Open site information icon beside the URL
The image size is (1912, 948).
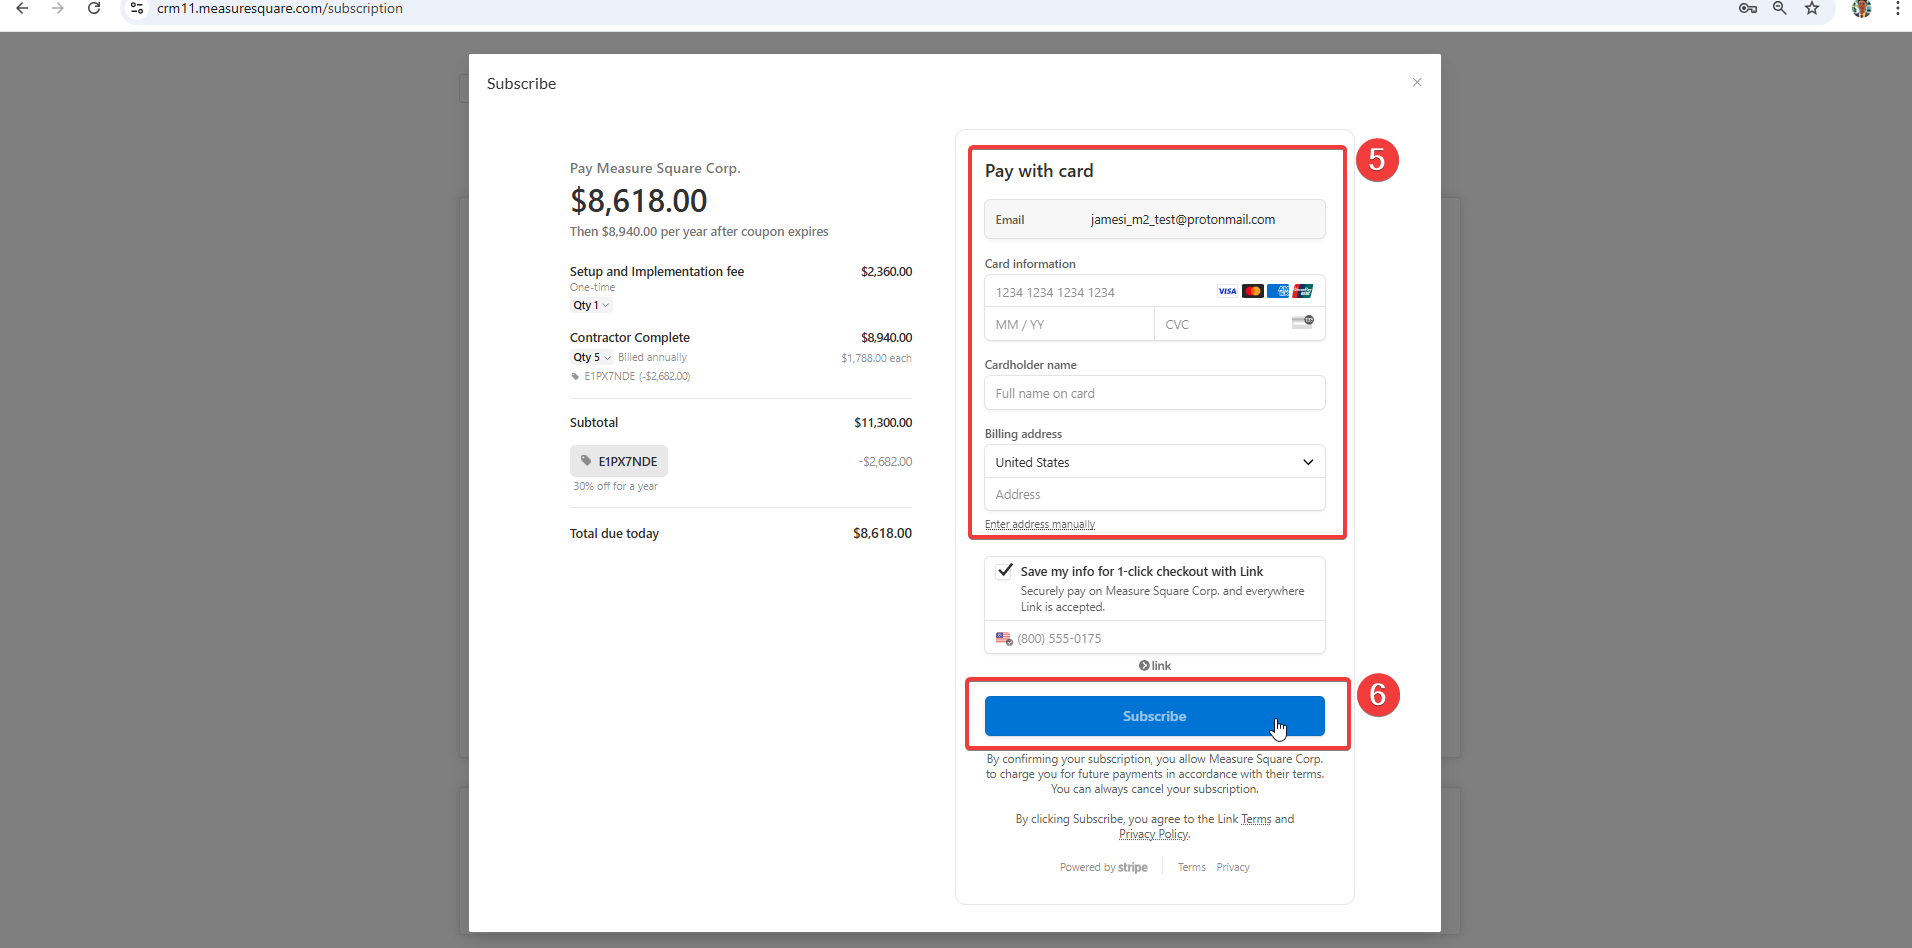pyautogui.click(x=137, y=8)
